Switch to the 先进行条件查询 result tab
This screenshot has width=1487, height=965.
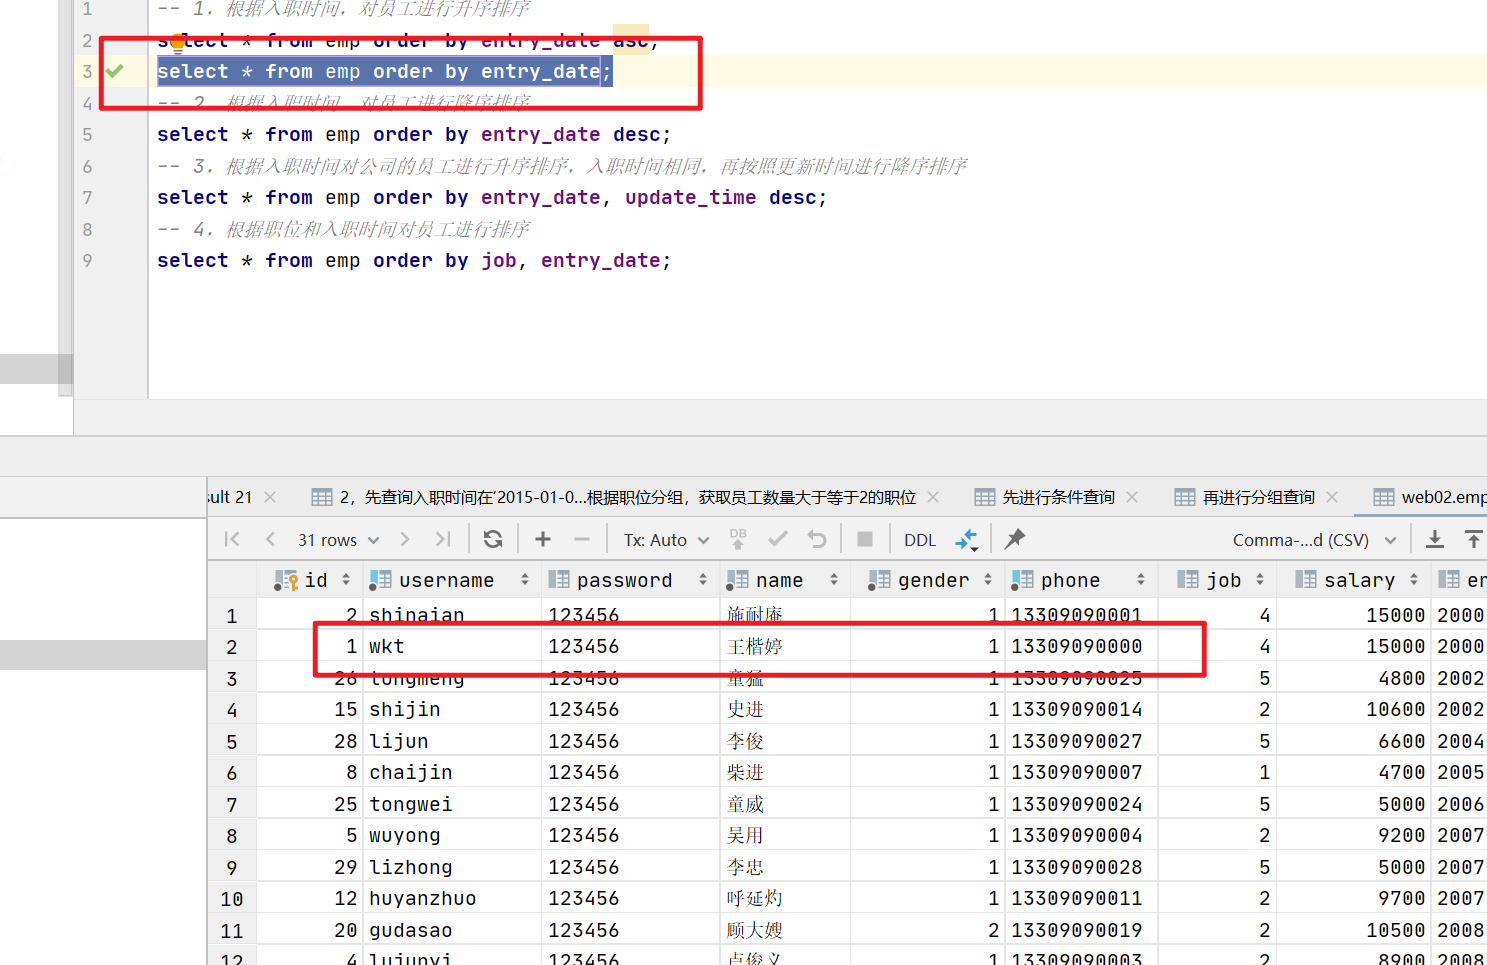point(1057,497)
